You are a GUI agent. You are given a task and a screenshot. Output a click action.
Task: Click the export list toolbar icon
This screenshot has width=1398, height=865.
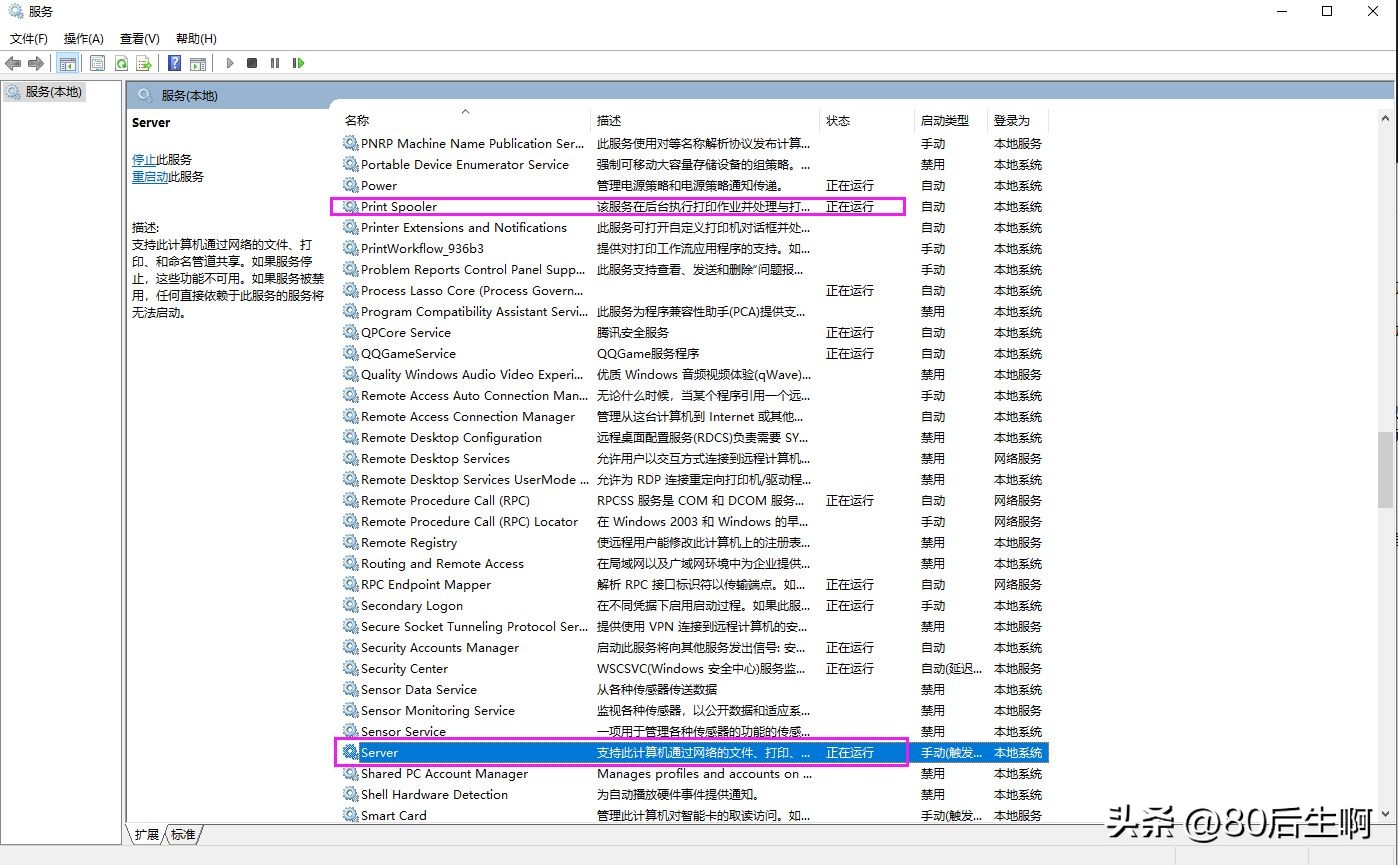pyautogui.click(x=143, y=62)
